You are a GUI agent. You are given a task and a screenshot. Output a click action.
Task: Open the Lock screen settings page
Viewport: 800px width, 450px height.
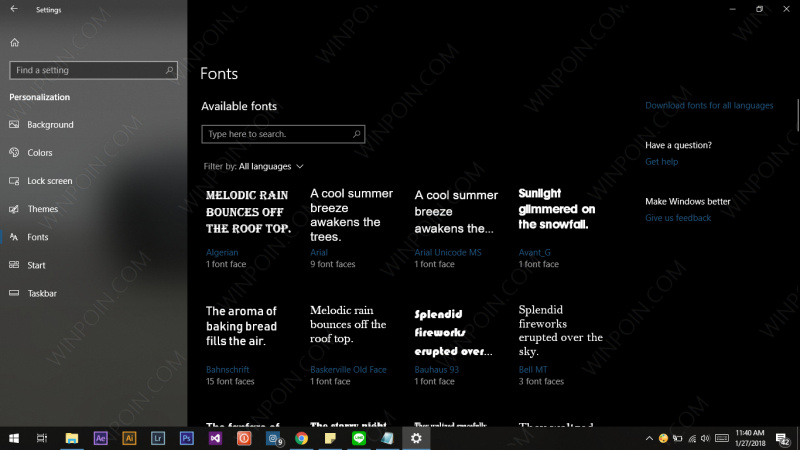point(49,181)
